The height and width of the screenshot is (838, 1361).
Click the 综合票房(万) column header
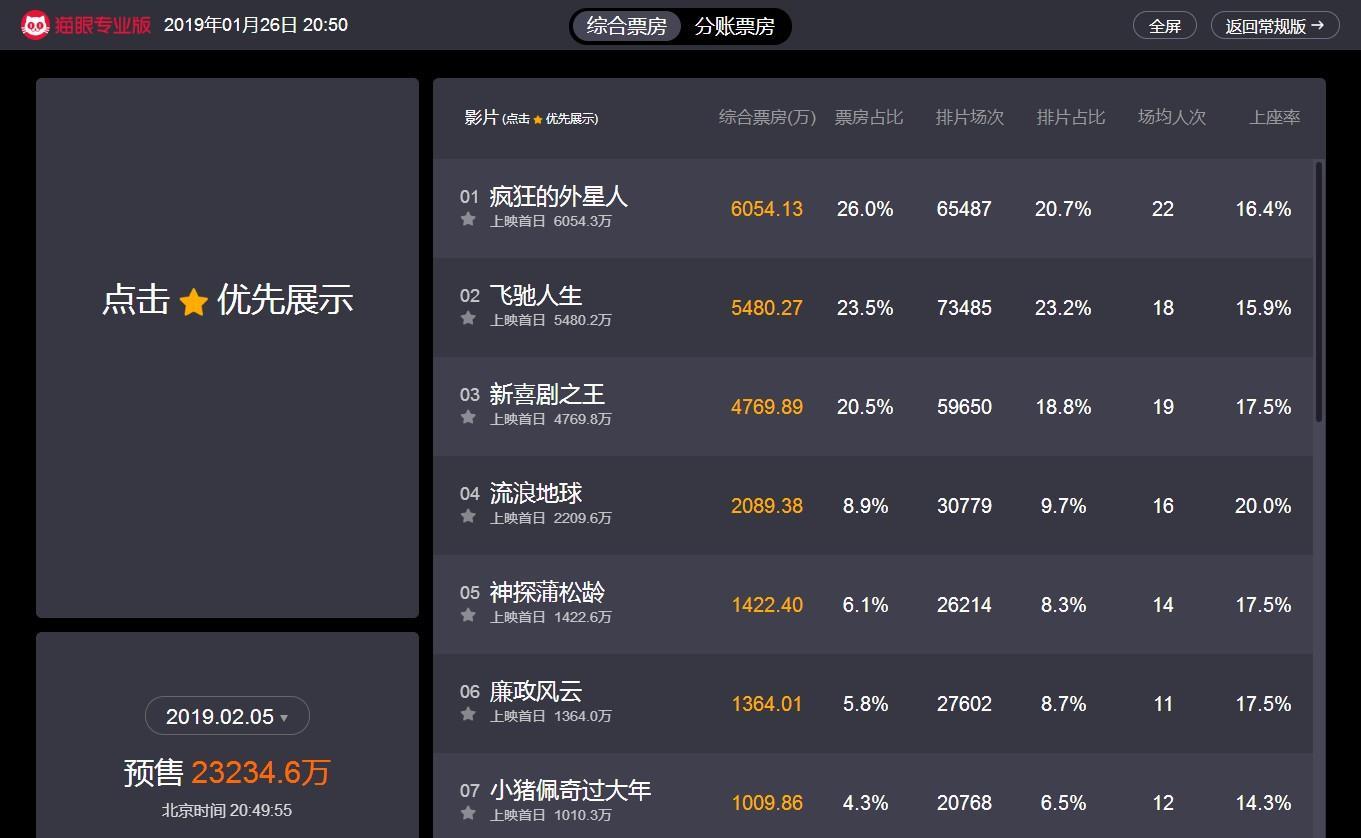766,117
